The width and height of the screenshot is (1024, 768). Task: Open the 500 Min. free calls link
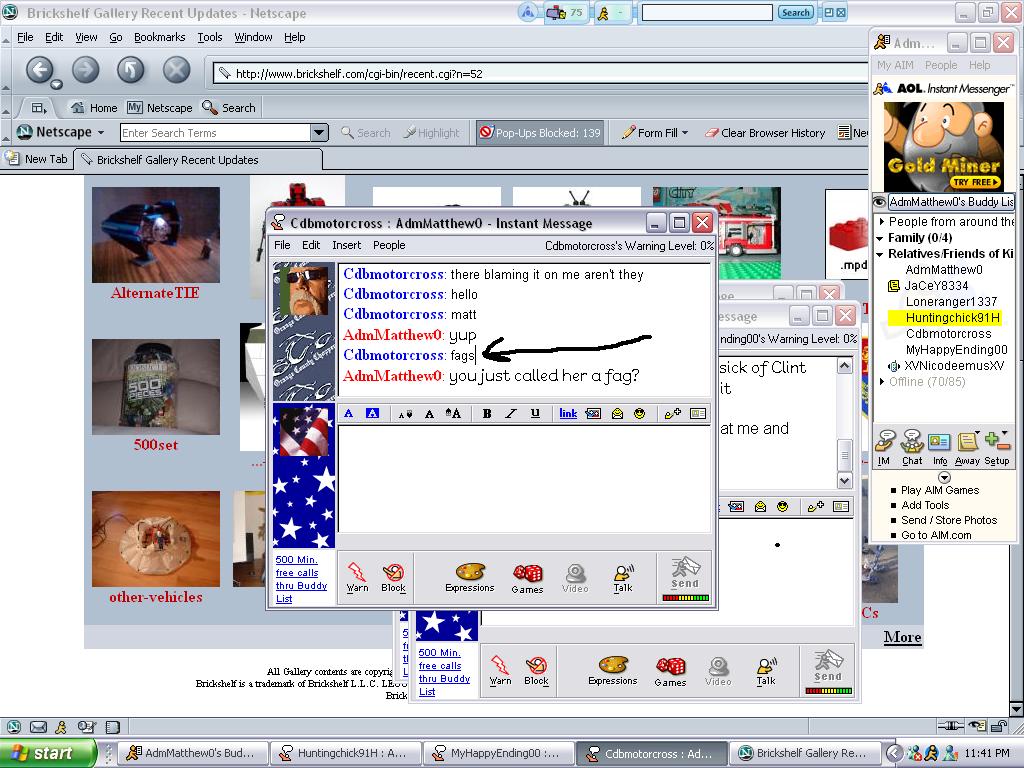300,579
